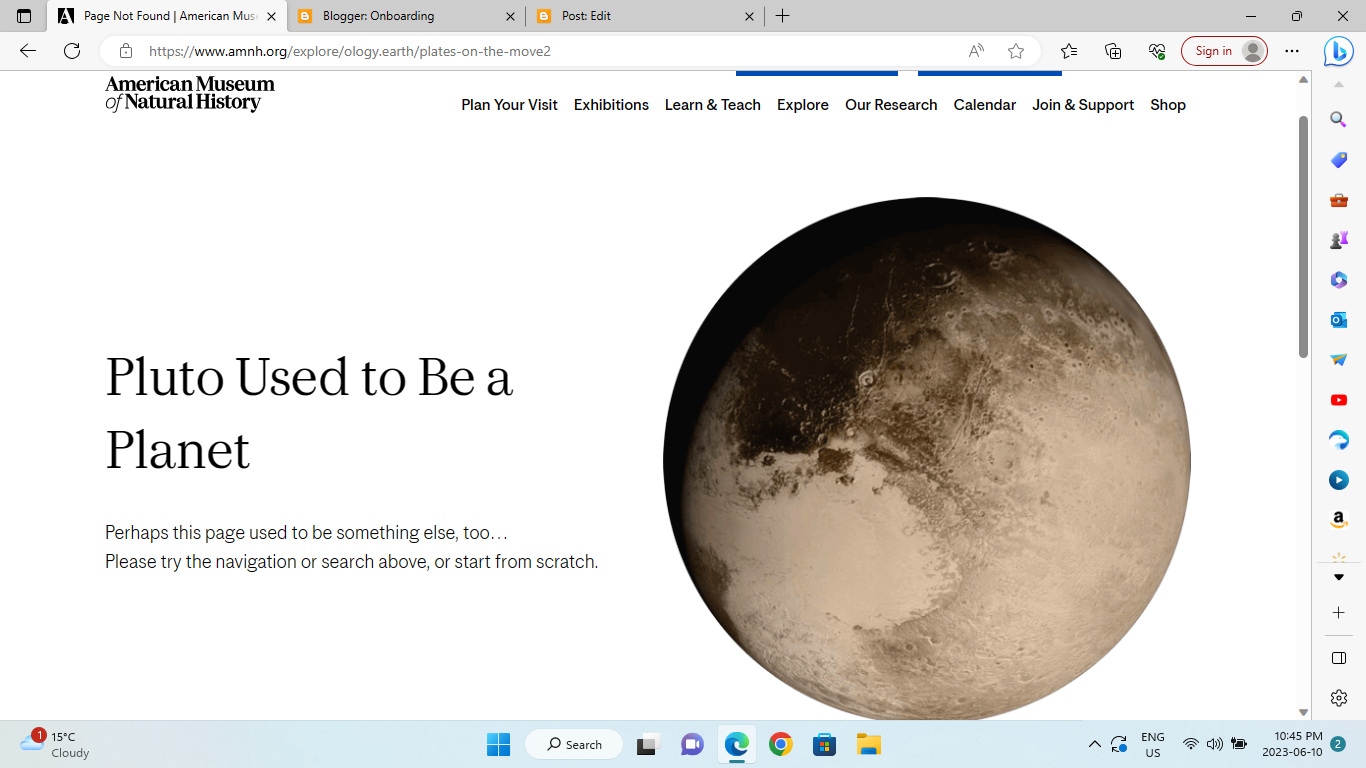Open the sidebar Microsoft 365 icon
1366x768 pixels.
tap(1339, 280)
